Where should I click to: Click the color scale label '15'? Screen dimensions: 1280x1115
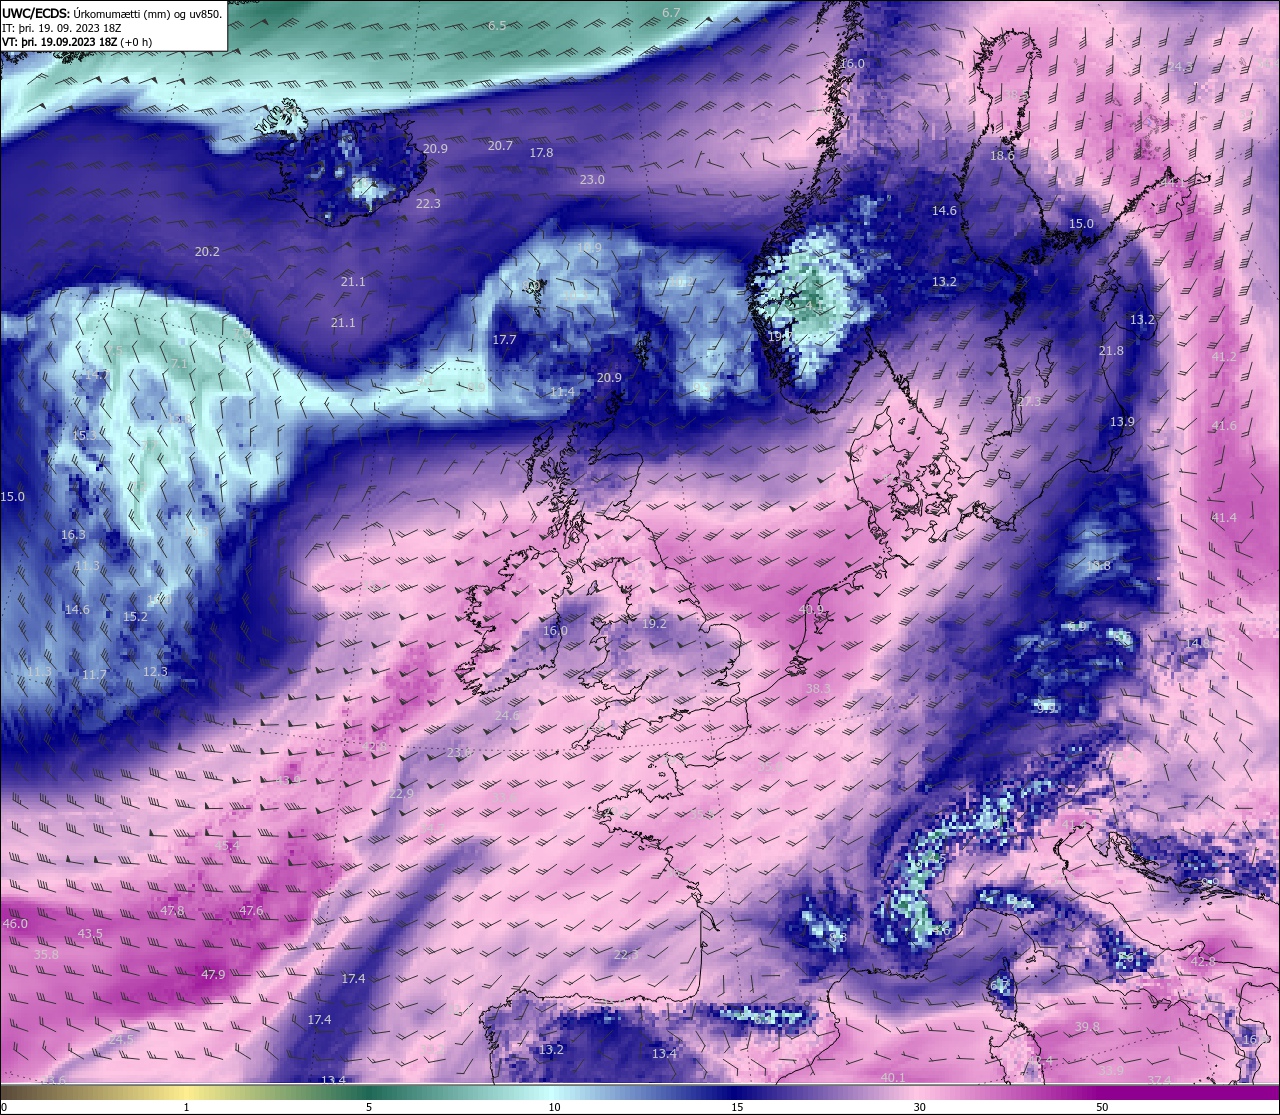(x=737, y=1107)
